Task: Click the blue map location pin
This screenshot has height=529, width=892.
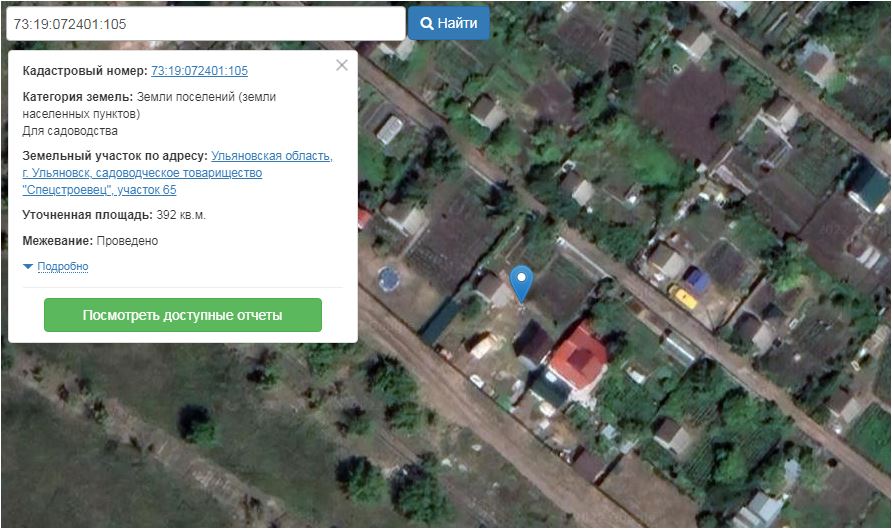Action: click(x=521, y=283)
